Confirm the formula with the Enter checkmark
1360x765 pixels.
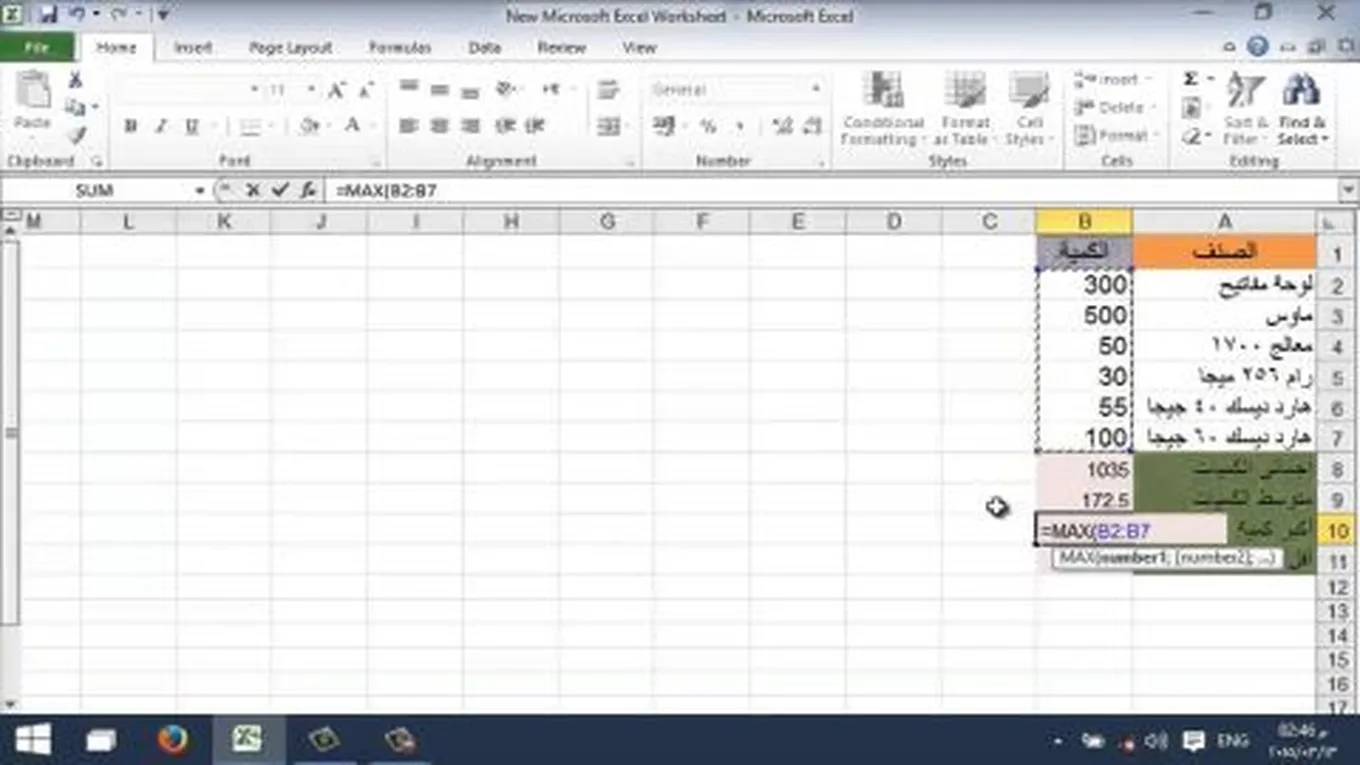(281, 190)
